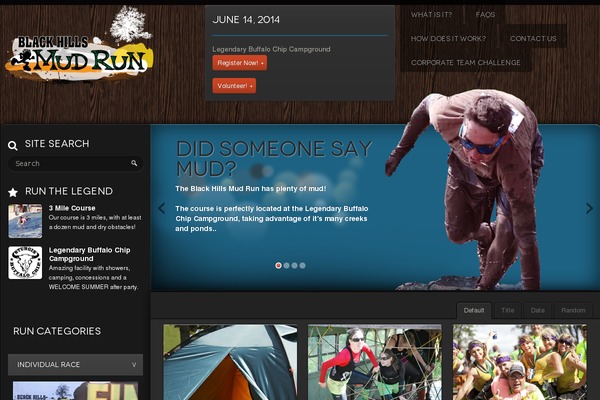Switch to the Title sort tab
Viewport: 600px width, 400px height.
pos(507,310)
